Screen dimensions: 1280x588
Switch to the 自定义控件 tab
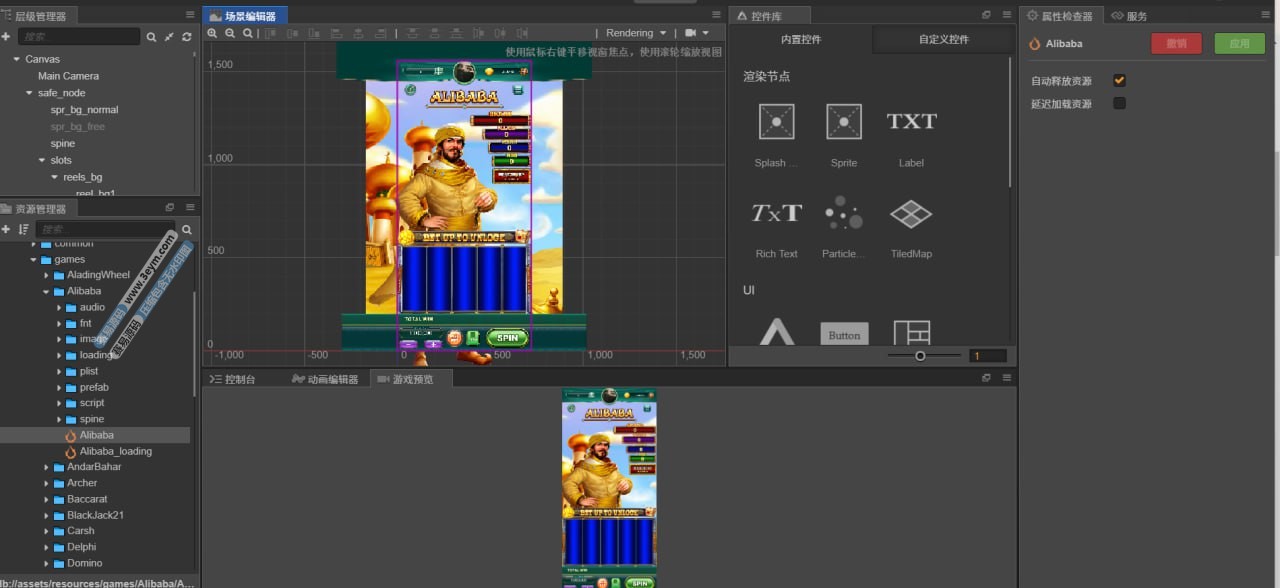click(x=943, y=39)
